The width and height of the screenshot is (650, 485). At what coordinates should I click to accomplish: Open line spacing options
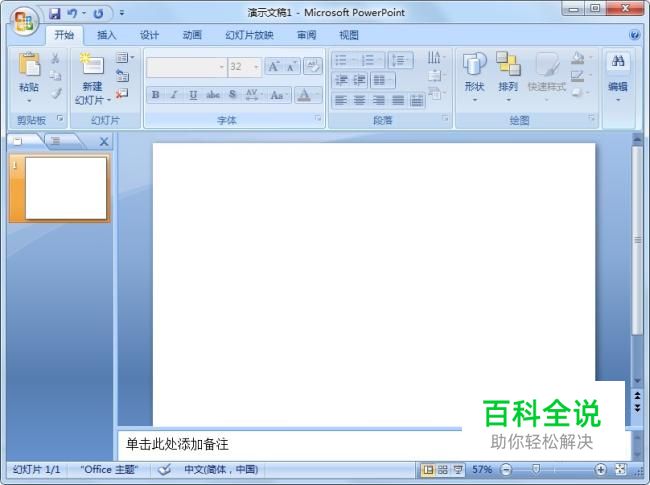click(400, 61)
